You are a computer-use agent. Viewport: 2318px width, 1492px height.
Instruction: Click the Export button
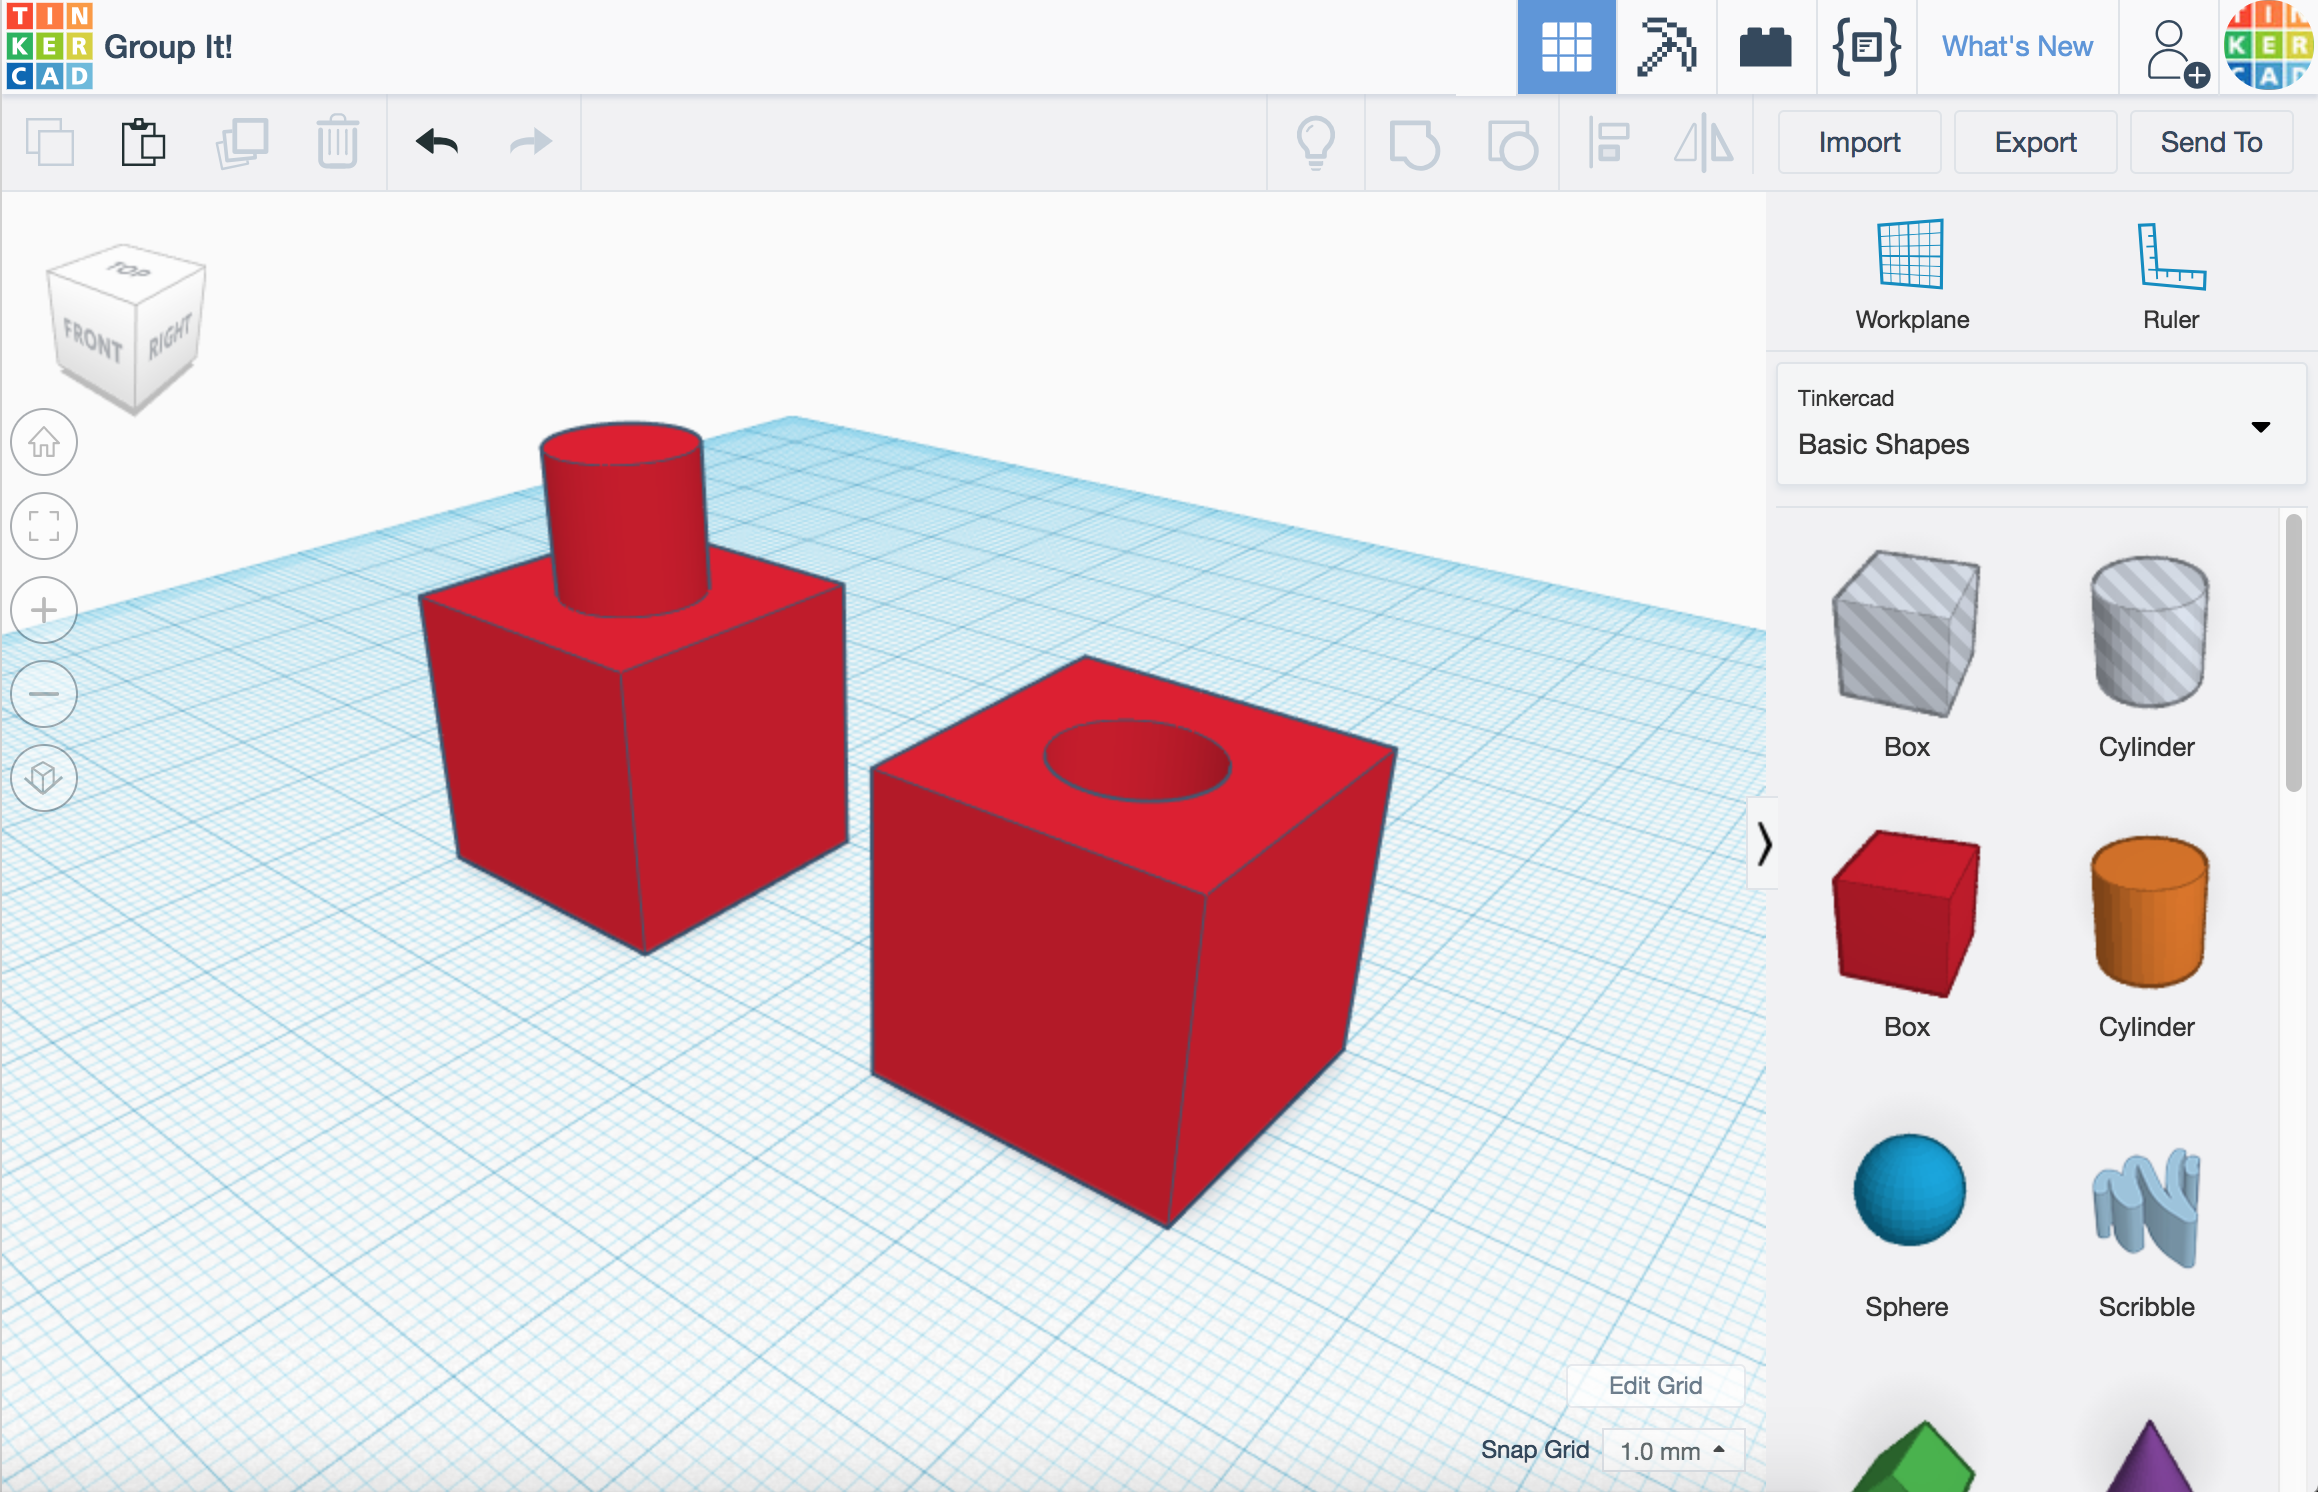pos(2035,142)
